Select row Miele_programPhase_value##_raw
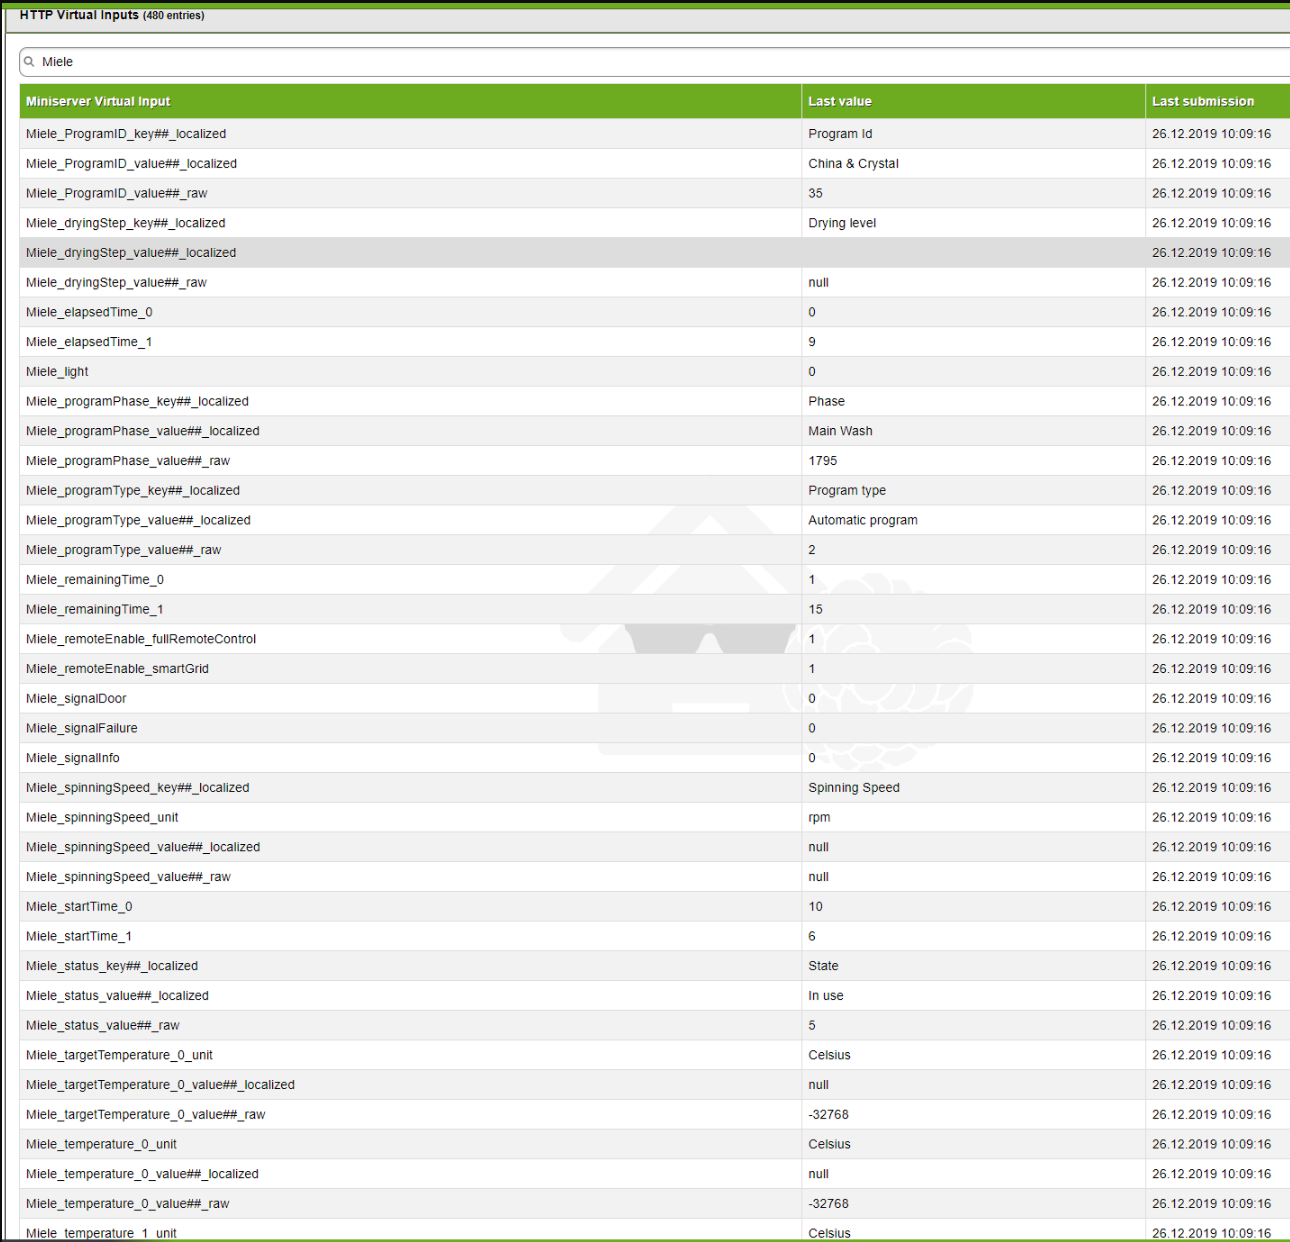The image size is (1290, 1242). point(655,461)
